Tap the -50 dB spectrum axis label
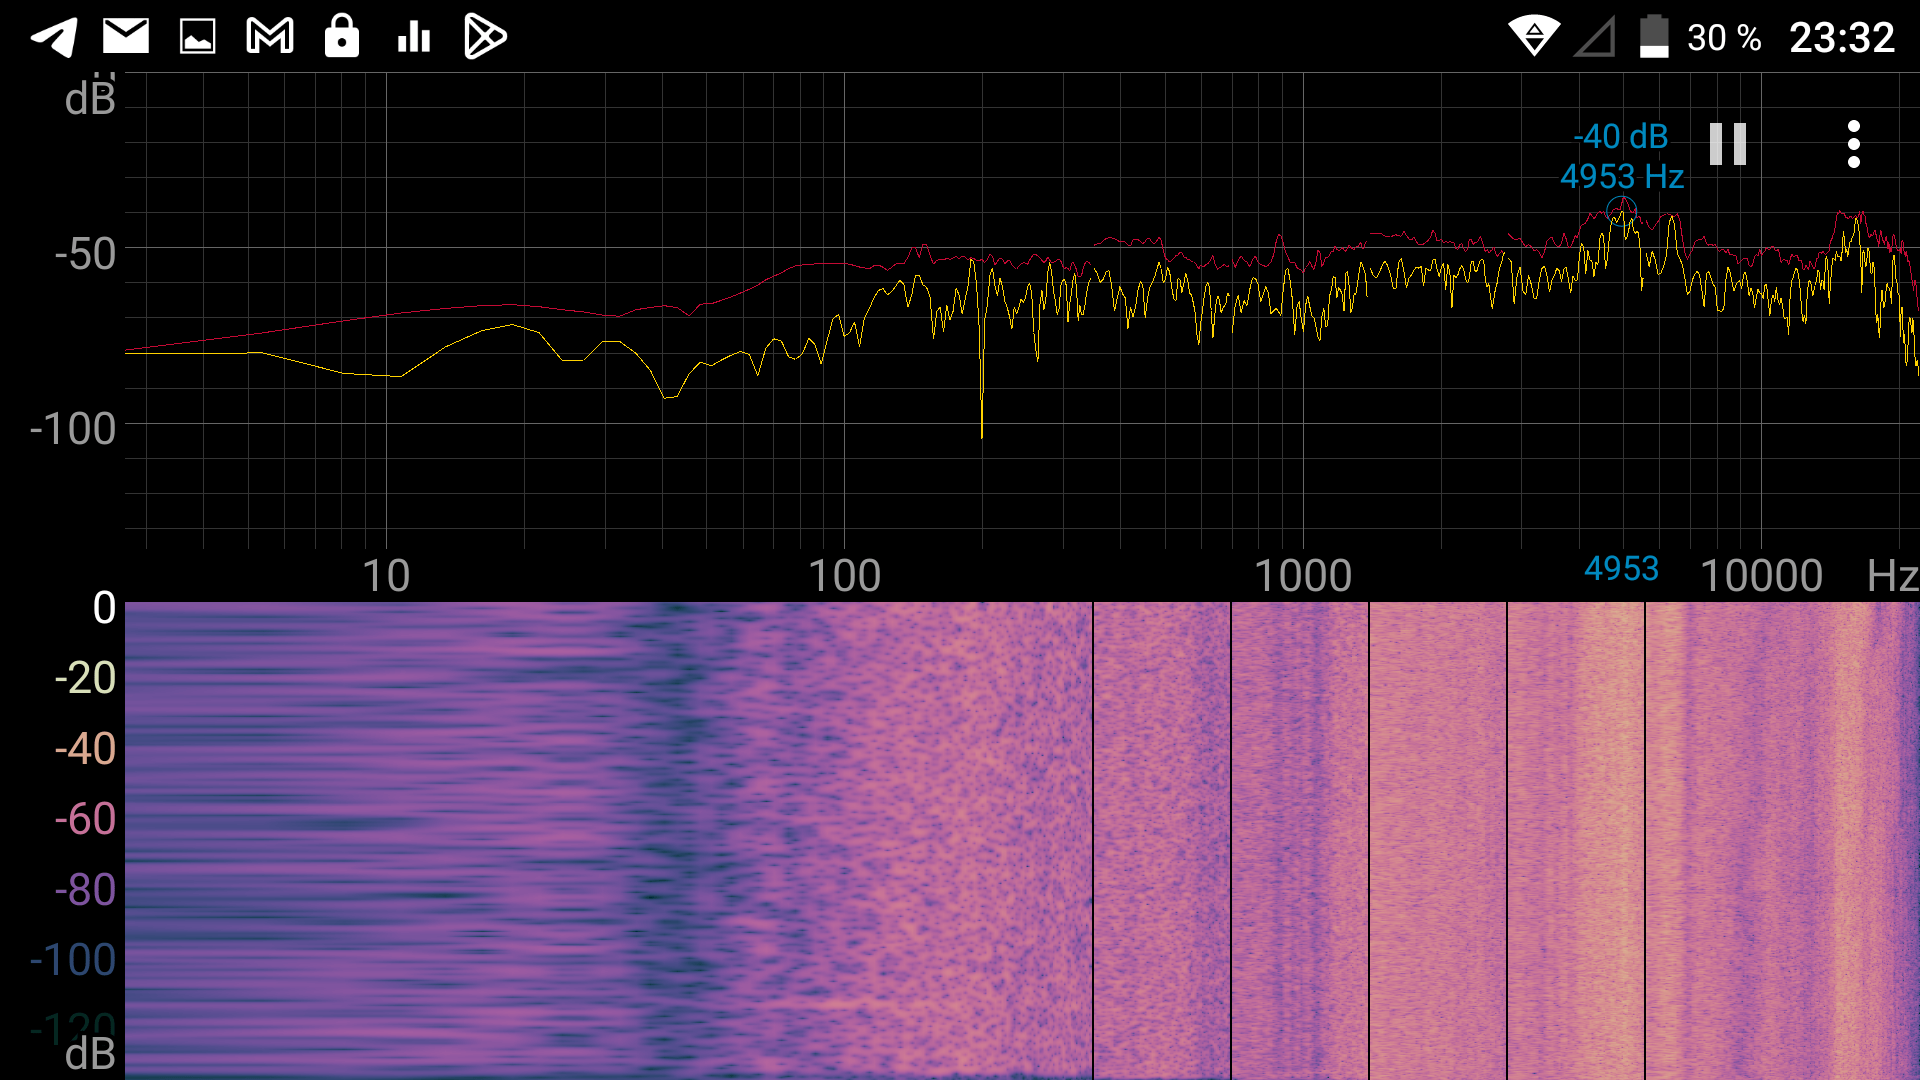This screenshot has height=1080, width=1920. pos(85,254)
